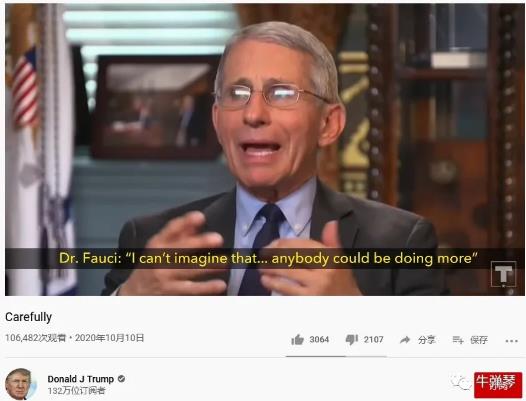This screenshot has width=526, height=401.
Task: Click the 2020年10月10日 upload date
Action: [x=109, y=338]
